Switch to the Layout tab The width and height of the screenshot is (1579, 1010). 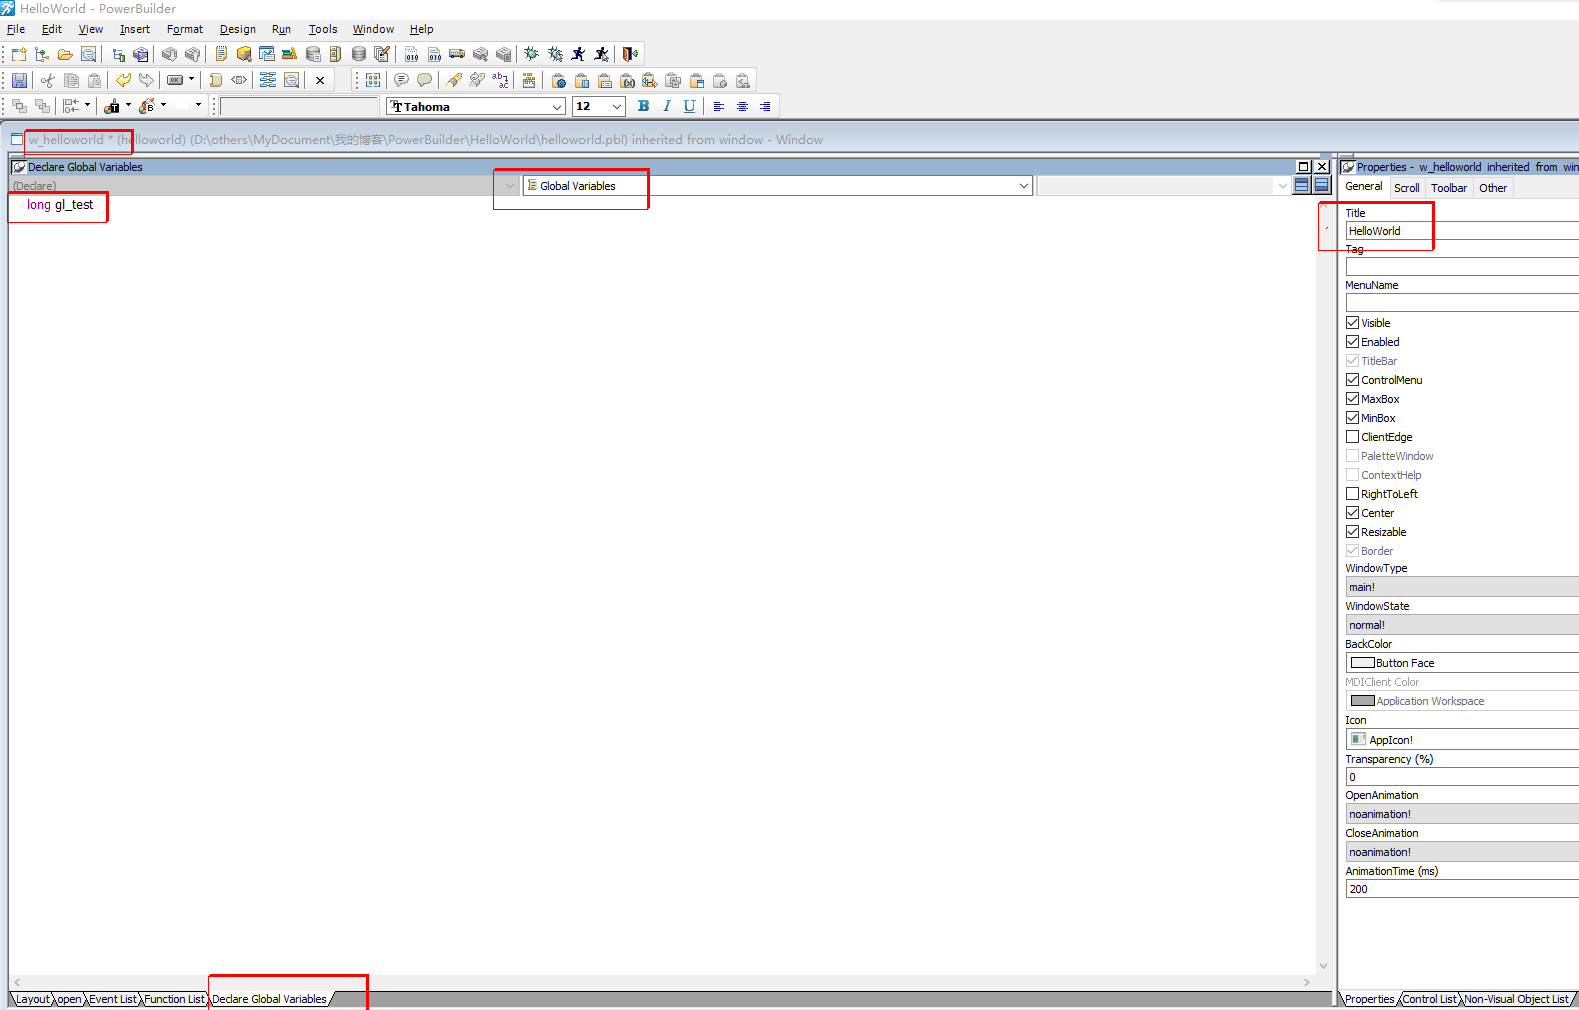32,999
